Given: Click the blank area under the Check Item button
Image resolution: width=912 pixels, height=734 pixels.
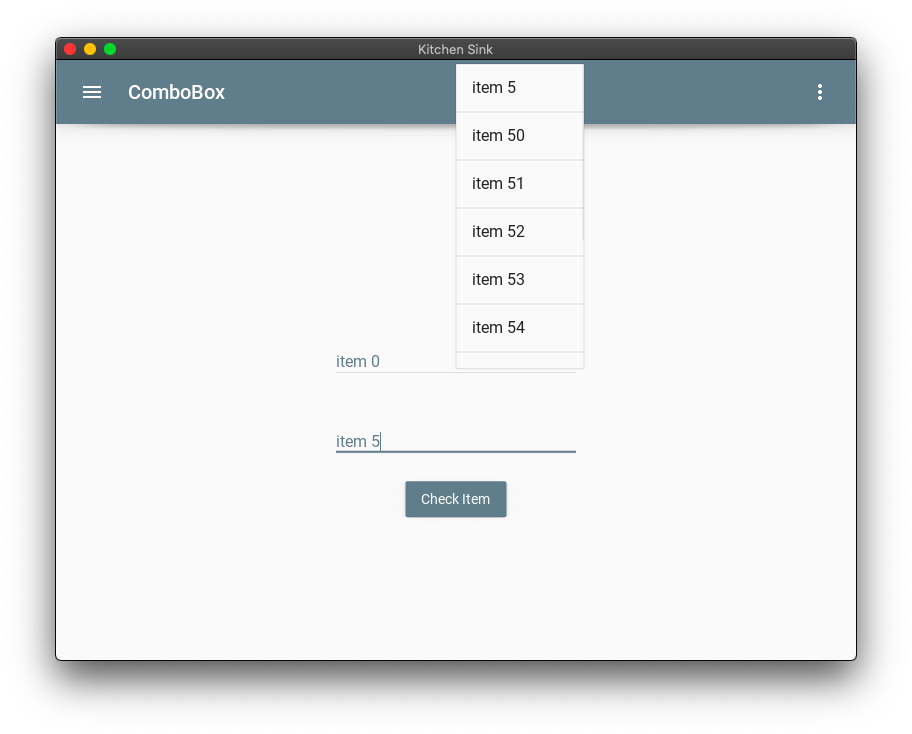Looking at the screenshot, I should pyautogui.click(x=455, y=580).
